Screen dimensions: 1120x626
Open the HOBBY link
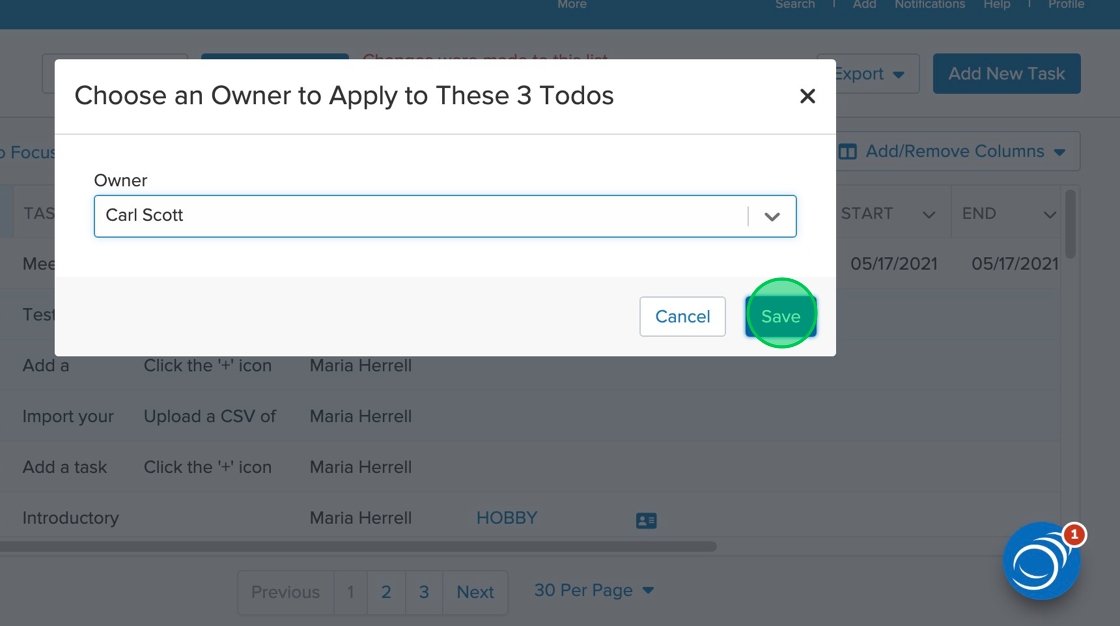point(507,518)
